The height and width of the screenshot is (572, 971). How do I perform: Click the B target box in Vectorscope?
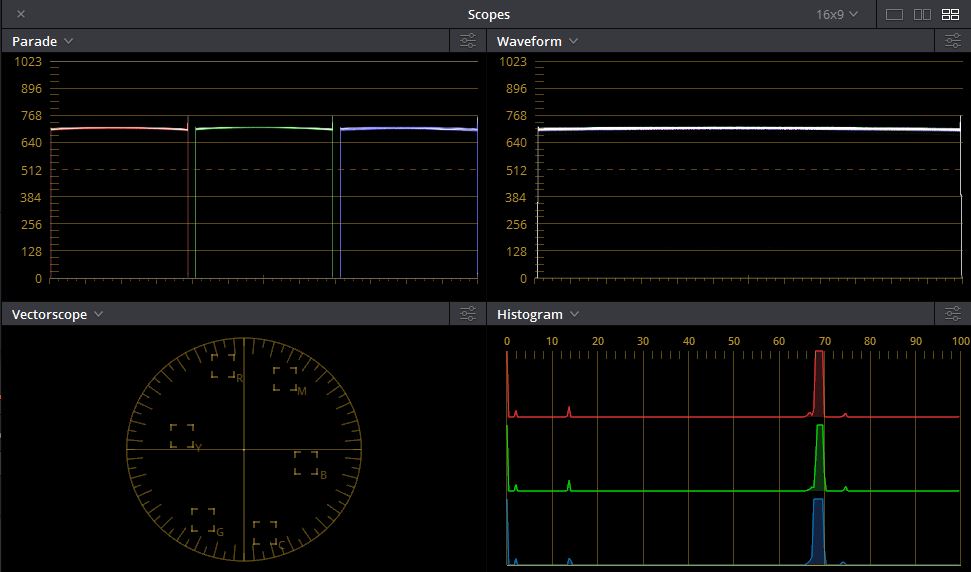[306, 462]
